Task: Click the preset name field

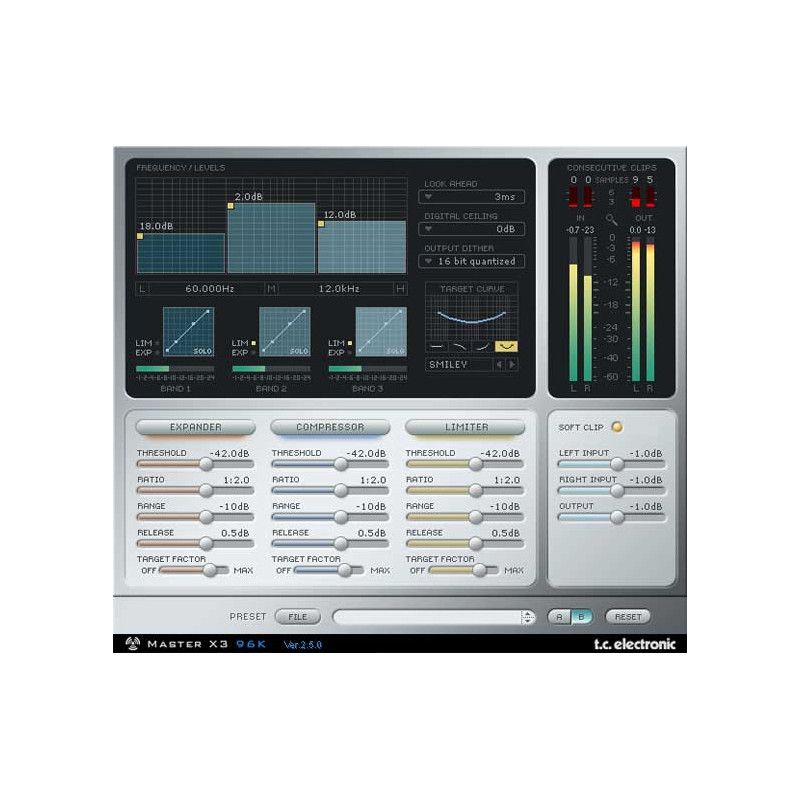Action: (x=427, y=617)
